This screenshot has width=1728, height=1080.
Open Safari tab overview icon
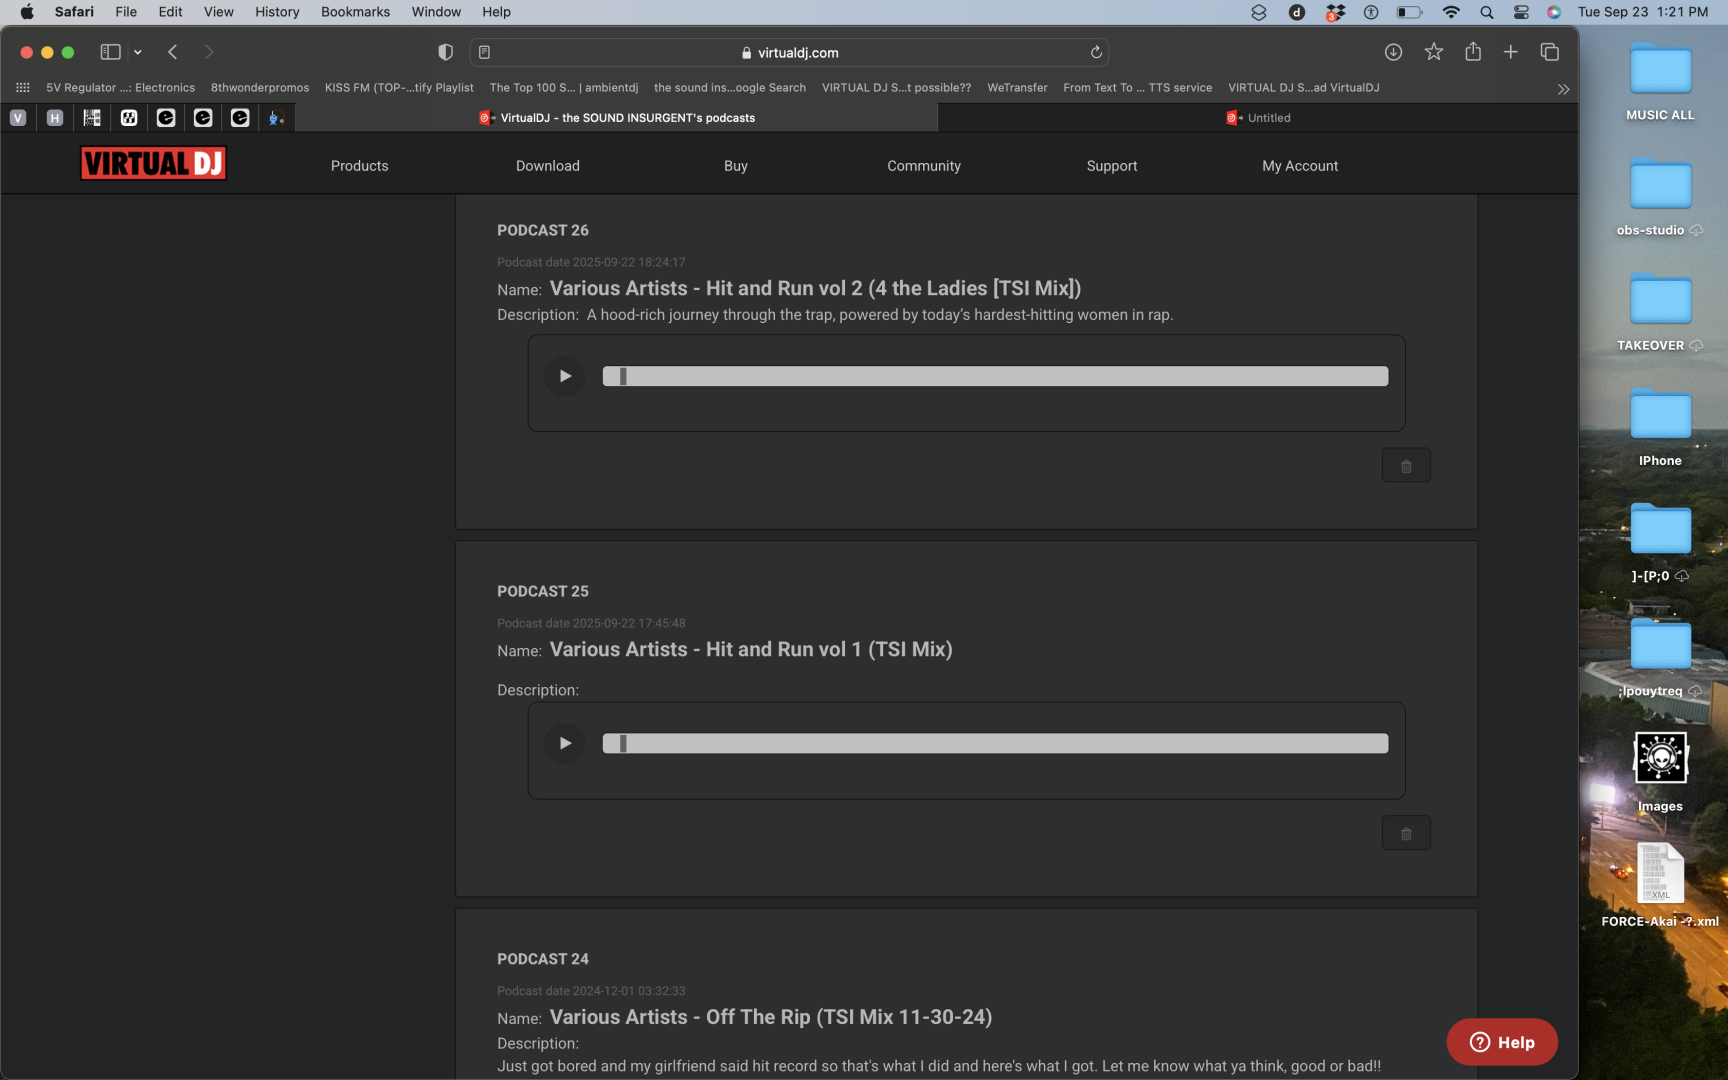(x=1550, y=52)
